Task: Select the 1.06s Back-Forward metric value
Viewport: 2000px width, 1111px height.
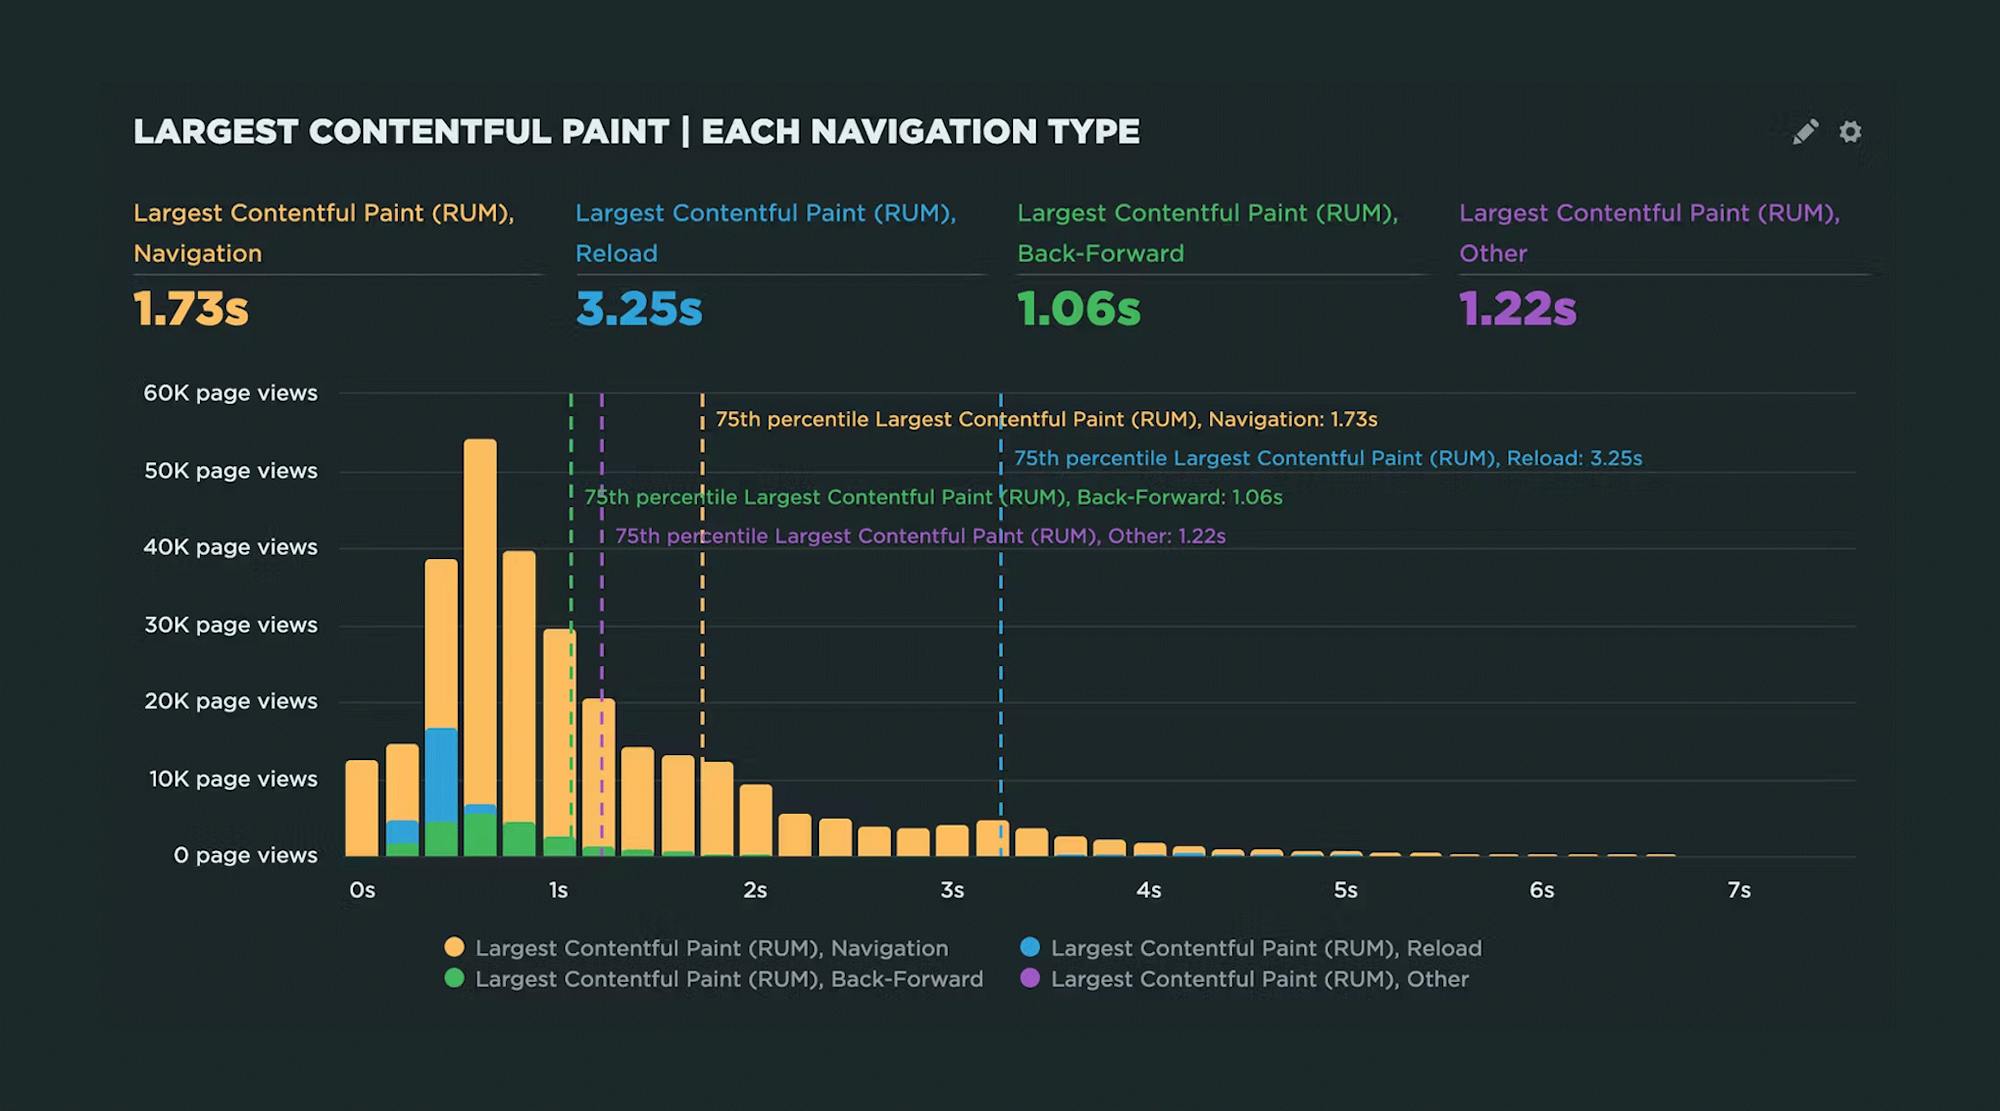Action: (1079, 309)
